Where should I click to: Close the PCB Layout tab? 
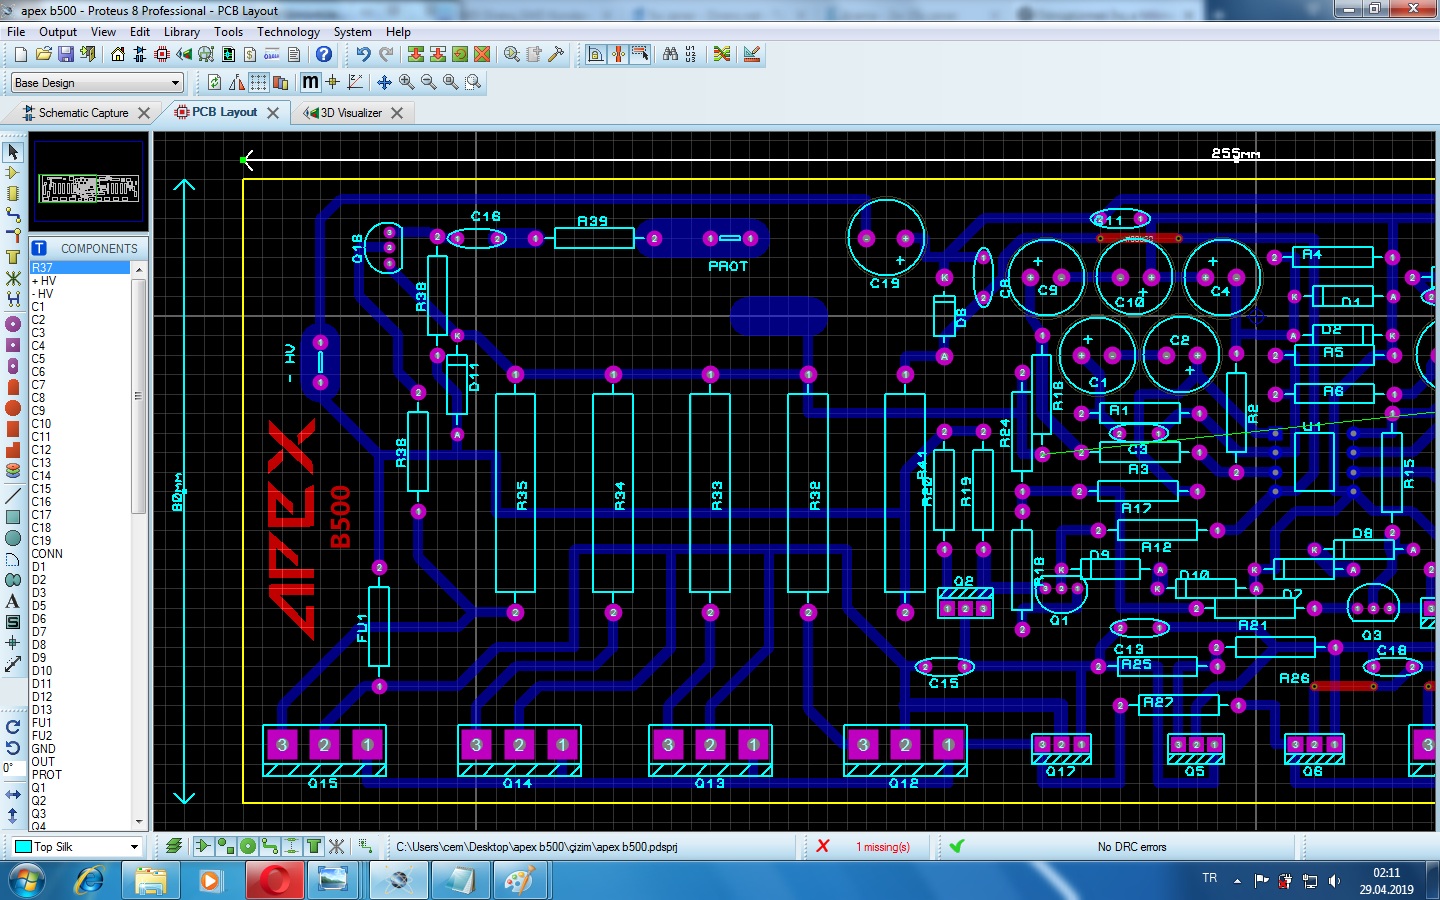coord(272,113)
